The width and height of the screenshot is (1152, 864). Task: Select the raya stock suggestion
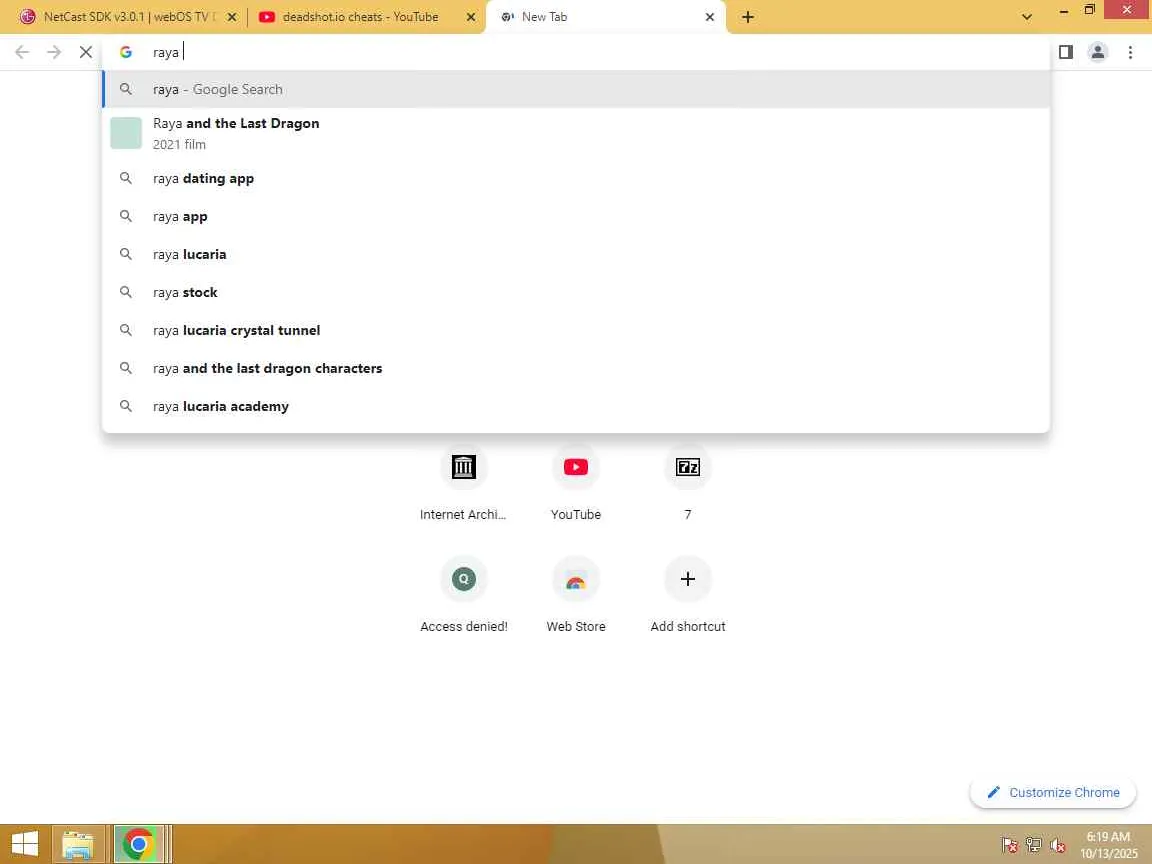[x=576, y=292]
